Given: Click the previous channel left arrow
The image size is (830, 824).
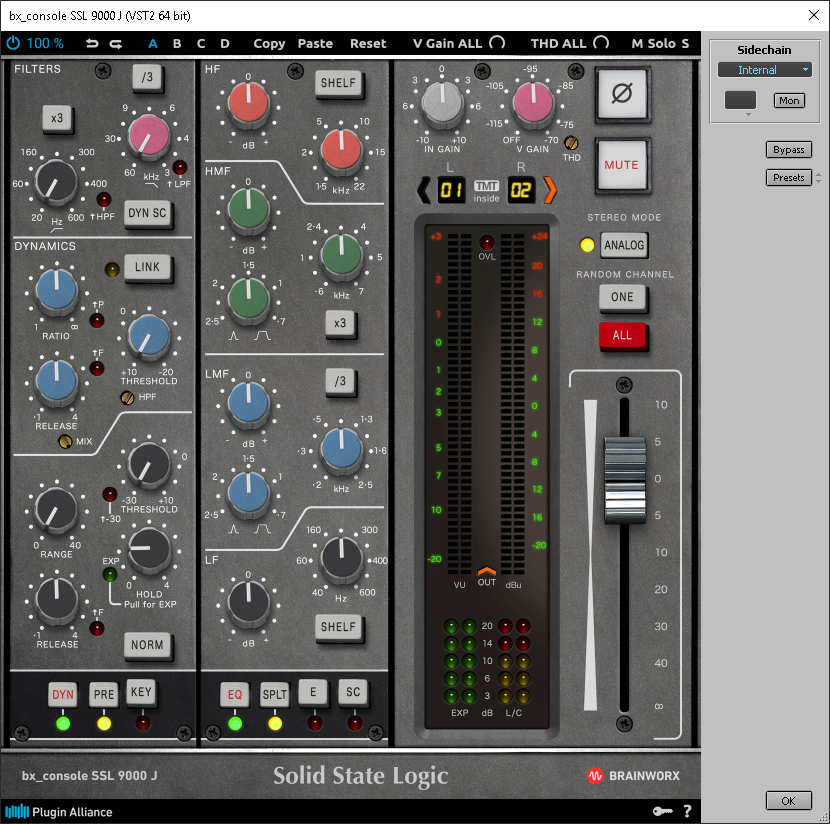Looking at the screenshot, I should (x=423, y=188).
